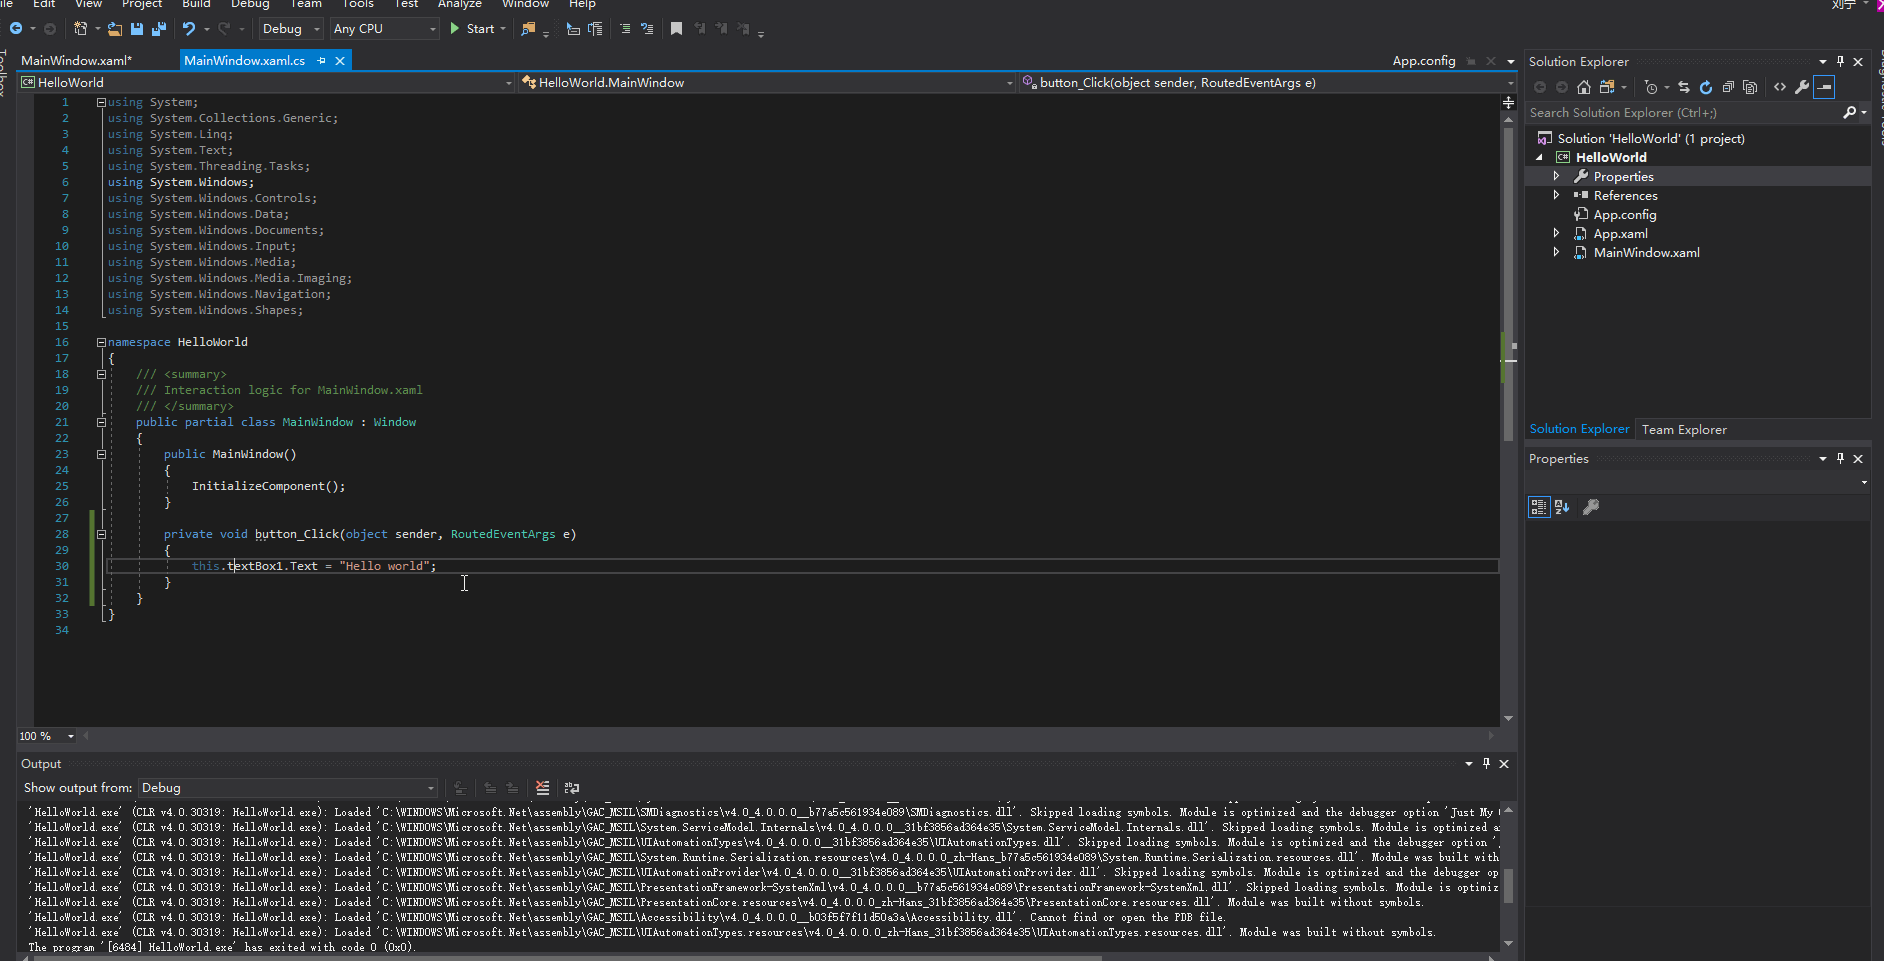Sort Properties panel alphabetically
Screen dimensions: 1884x961
(1562, 507)
